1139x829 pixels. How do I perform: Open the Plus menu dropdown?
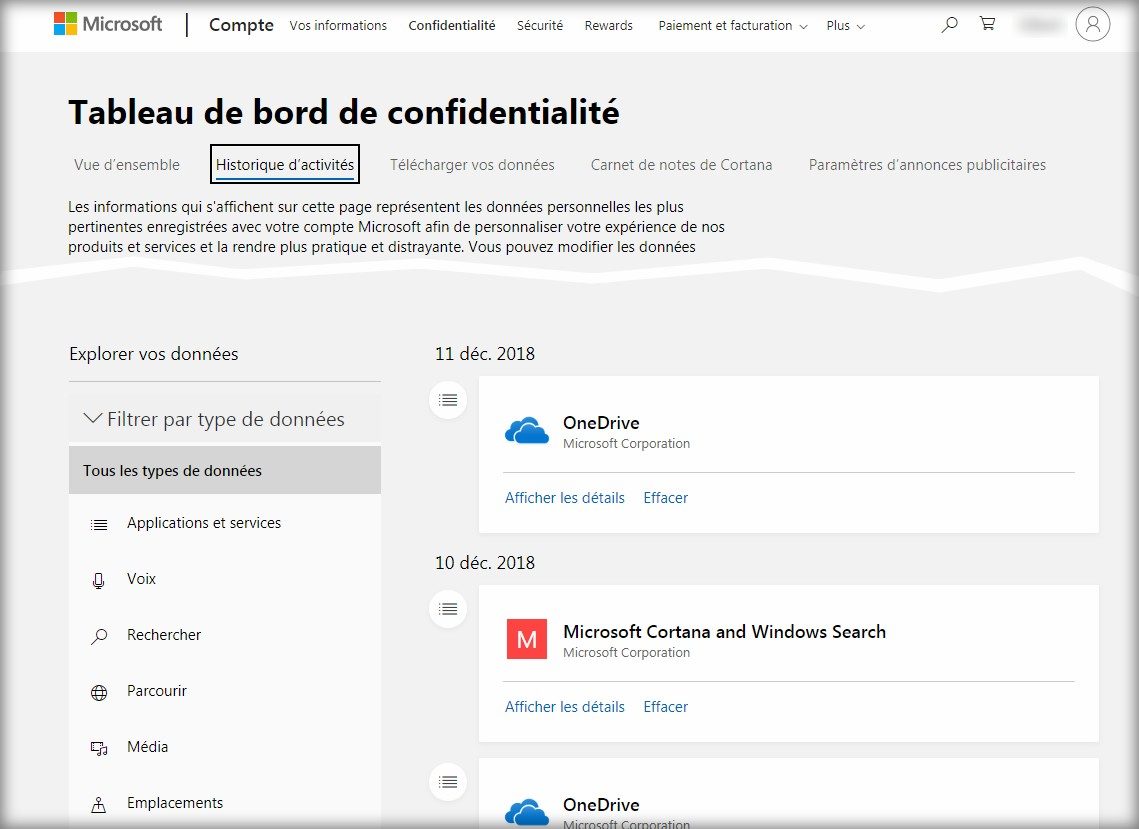[x=845, y=26]
